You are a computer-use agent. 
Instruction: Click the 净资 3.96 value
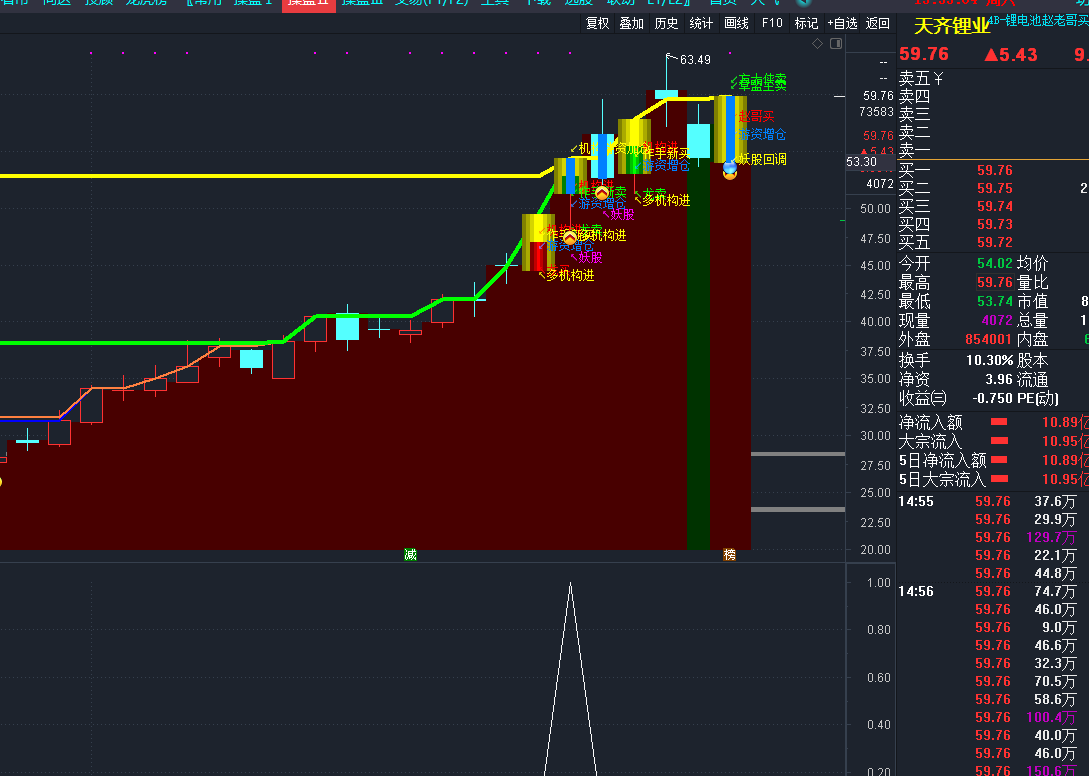999,379
